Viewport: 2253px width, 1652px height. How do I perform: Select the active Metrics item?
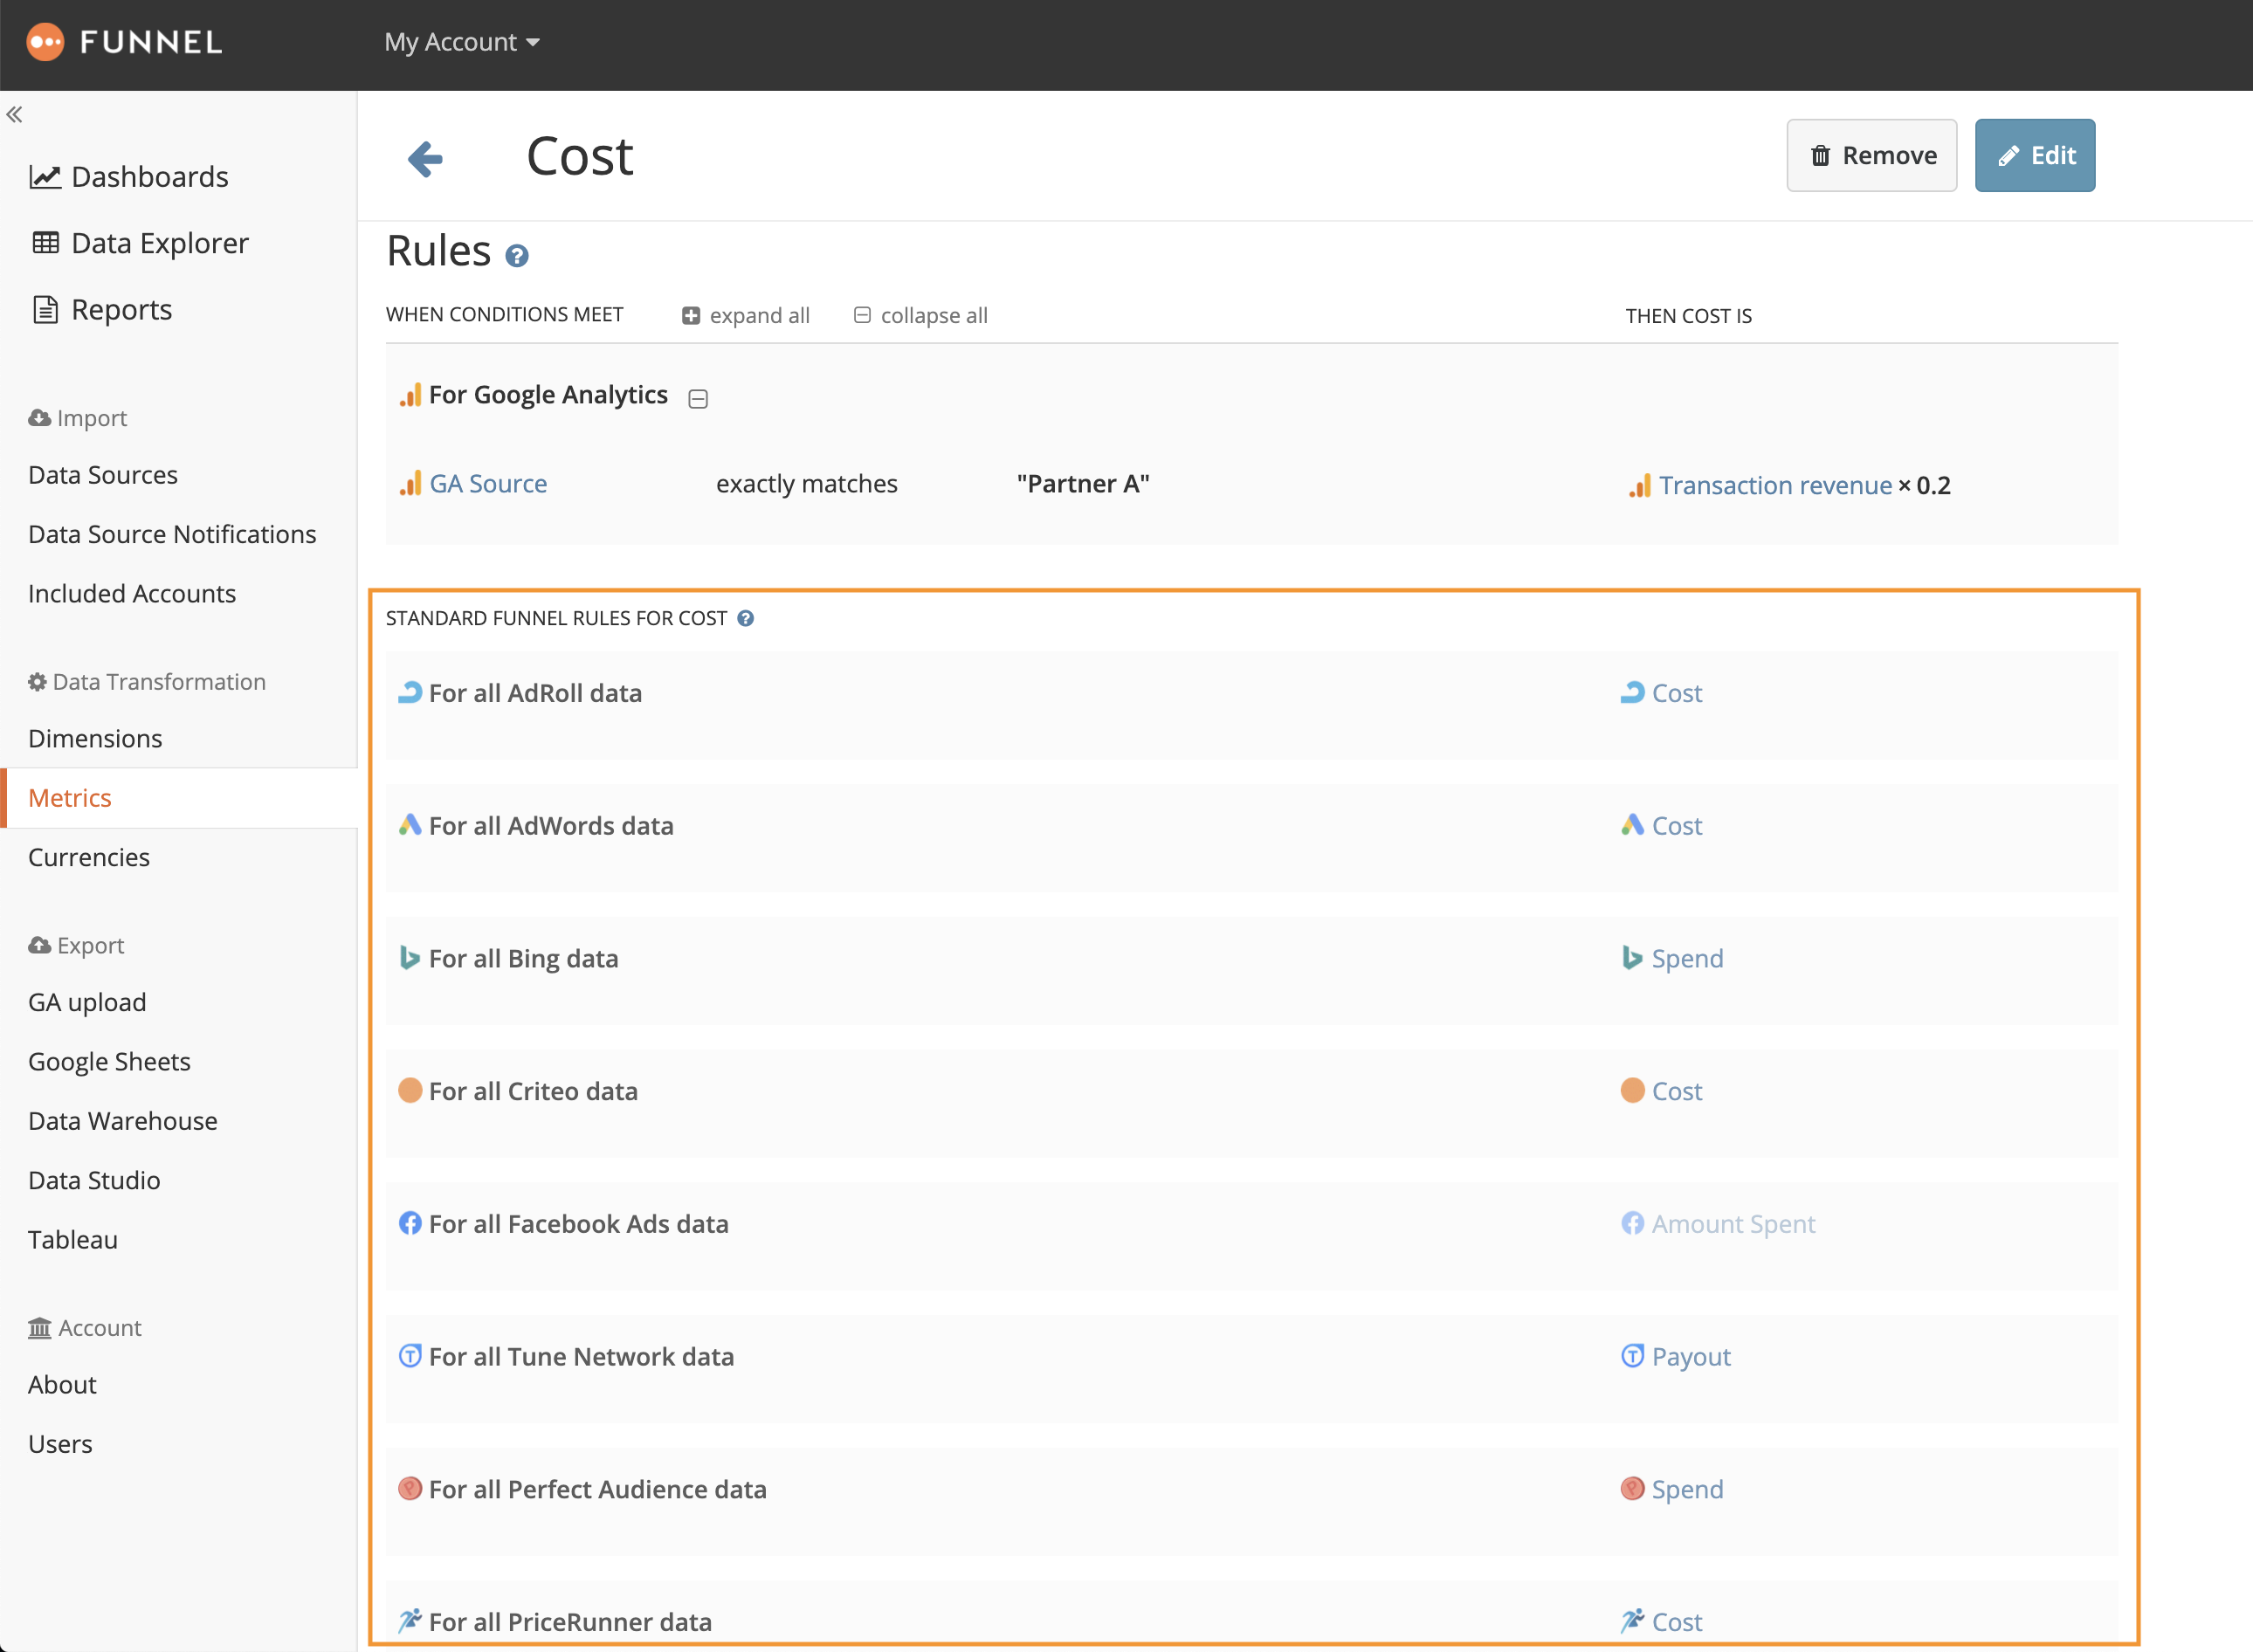point(70,798)
